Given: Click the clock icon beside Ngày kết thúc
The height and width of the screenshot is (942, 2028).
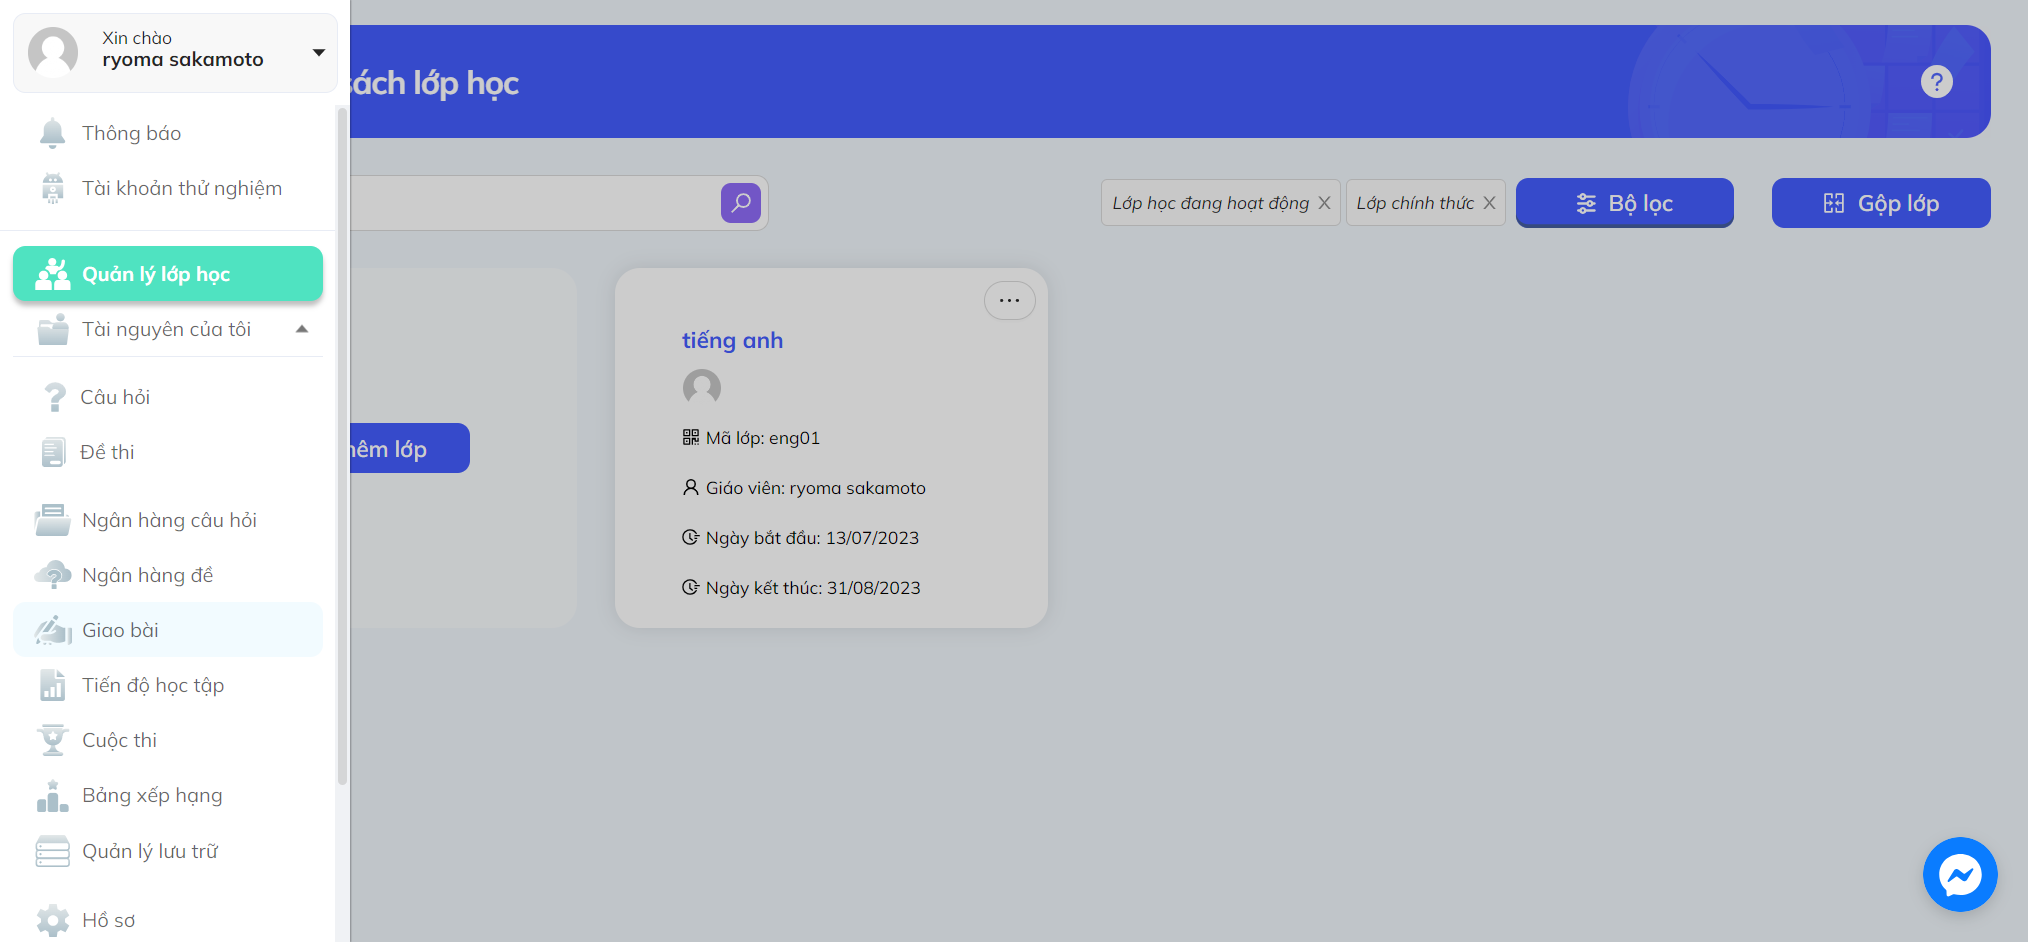Looking at the screenshot, I should pyautogui.click(x=691, y=587).
